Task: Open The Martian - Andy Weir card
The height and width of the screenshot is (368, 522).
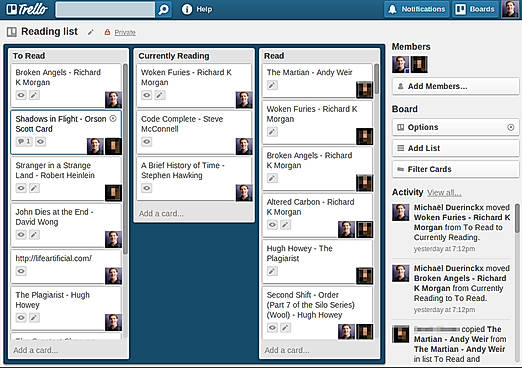Action: [x=317, y=81]
